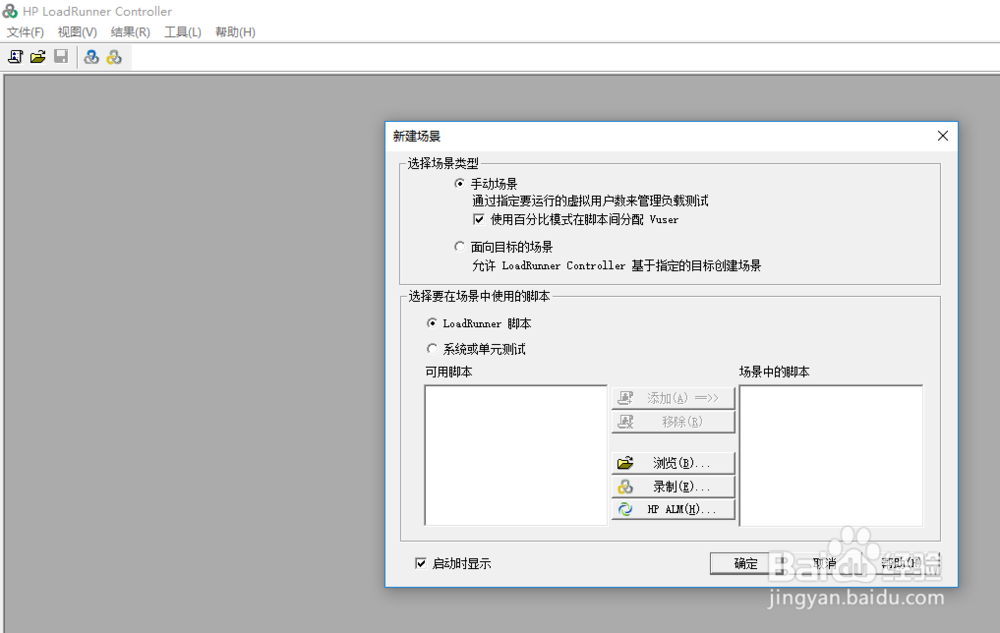Click the 添加(A) ==>> button
Screen dimensions: 1000x633
click(673, 398)
